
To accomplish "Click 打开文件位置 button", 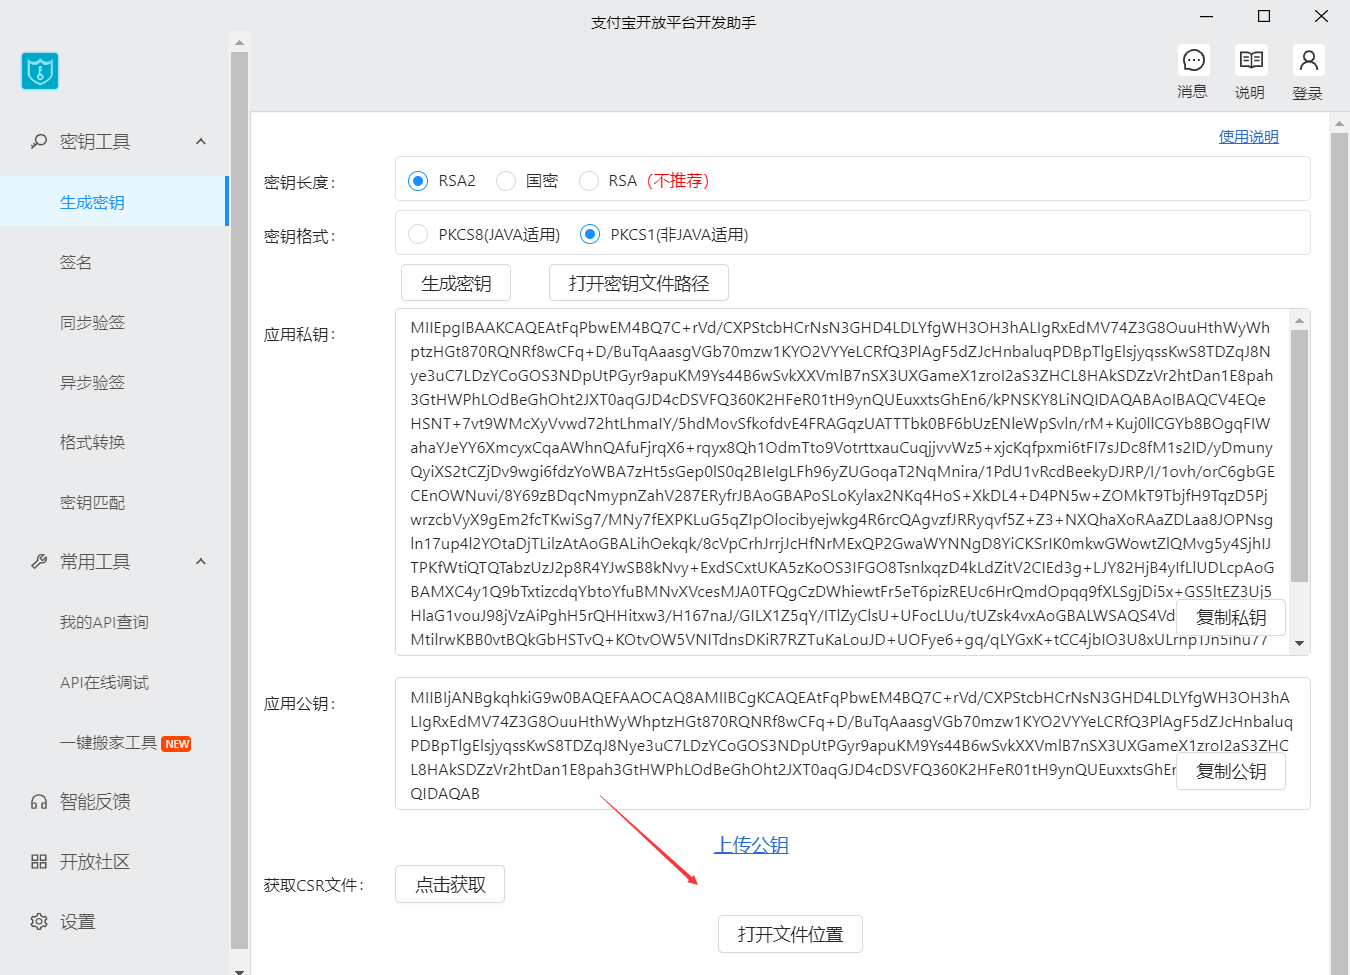I will (x=790, y=934).
